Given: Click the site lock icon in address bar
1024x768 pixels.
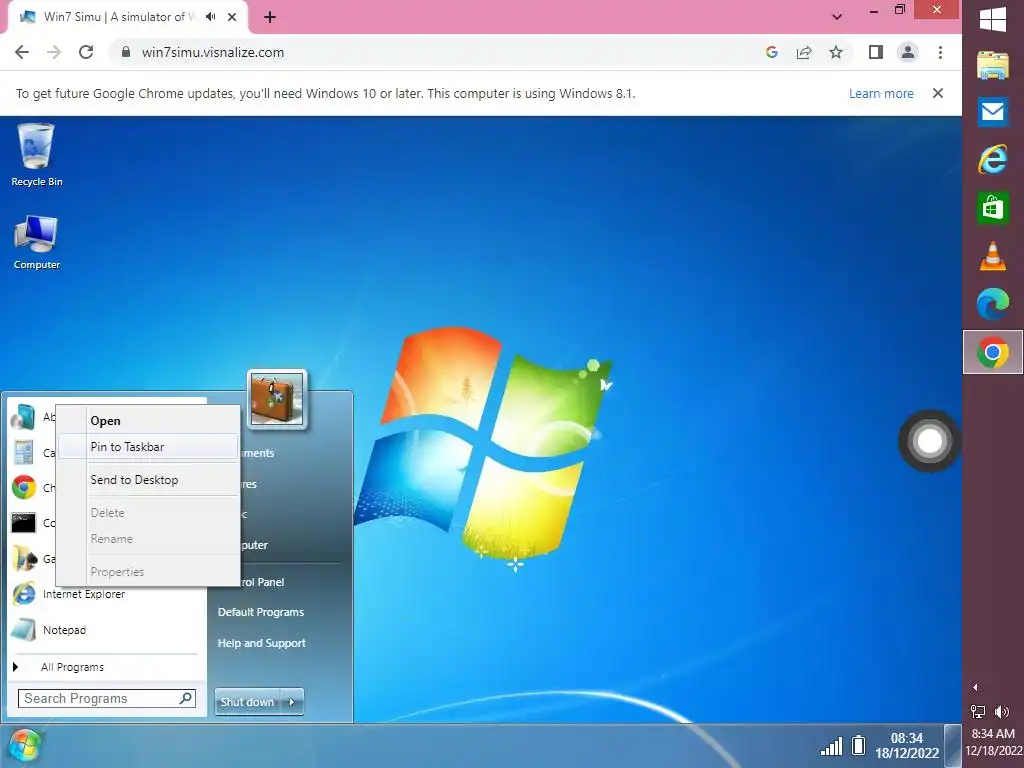Looking at the screenshot, I should click(x=127, y=52).
